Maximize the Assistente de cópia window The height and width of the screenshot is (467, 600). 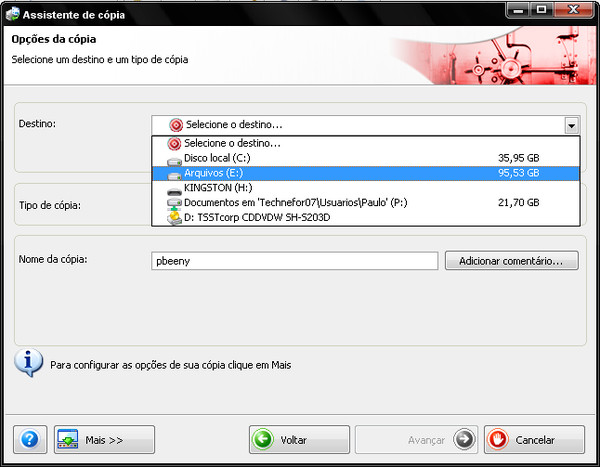[541, 10]
